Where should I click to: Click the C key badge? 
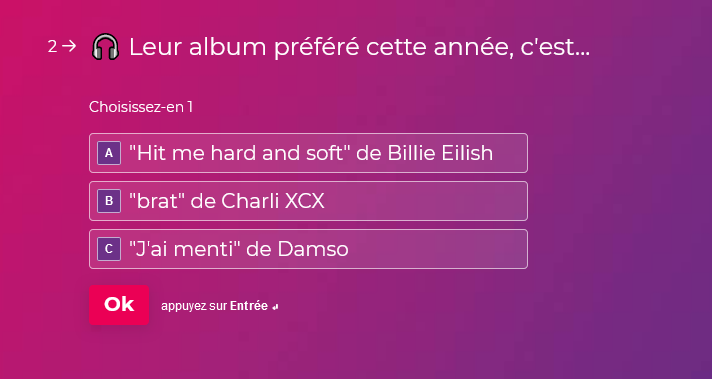point(109,249)
